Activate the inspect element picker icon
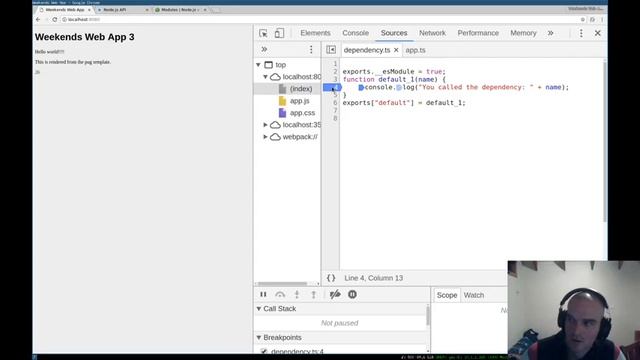This screenshot has width=640, height=360. [263, 33]
